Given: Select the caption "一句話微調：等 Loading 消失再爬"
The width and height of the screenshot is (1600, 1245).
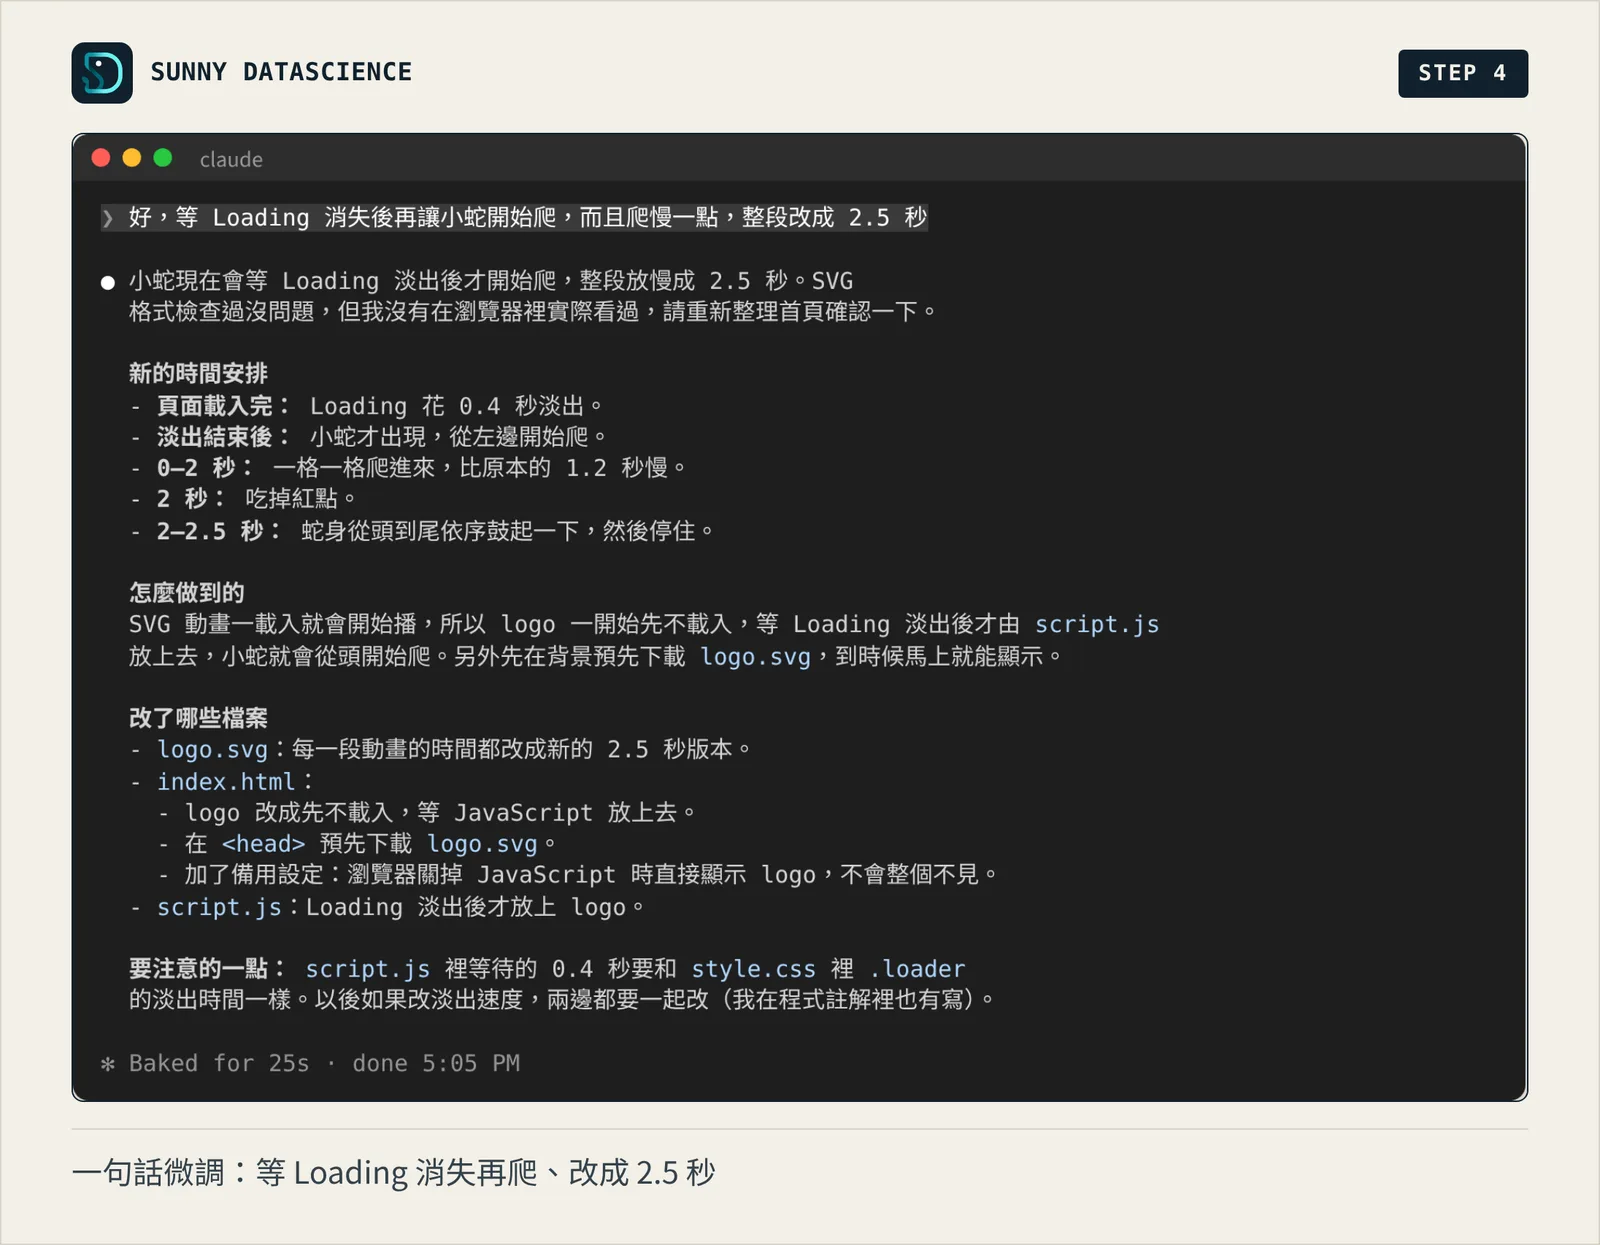Looking at the screenshot, I should (305, 1172).
